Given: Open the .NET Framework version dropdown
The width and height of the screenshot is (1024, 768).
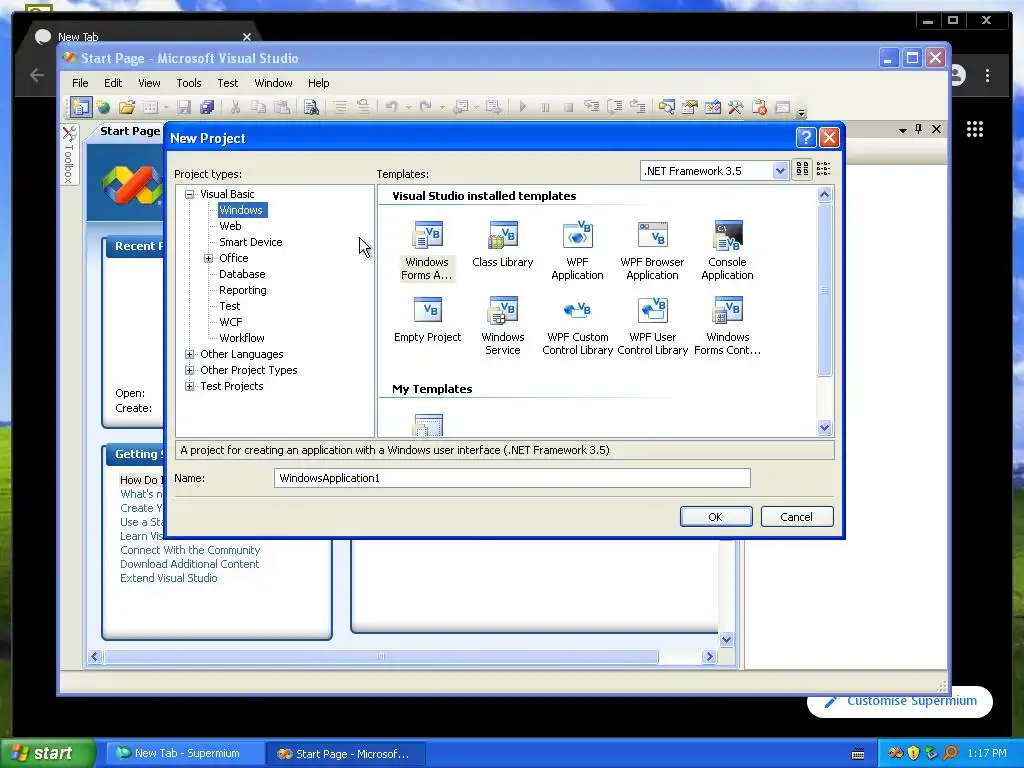Looking at the screenshot, I should pos(780,170).
